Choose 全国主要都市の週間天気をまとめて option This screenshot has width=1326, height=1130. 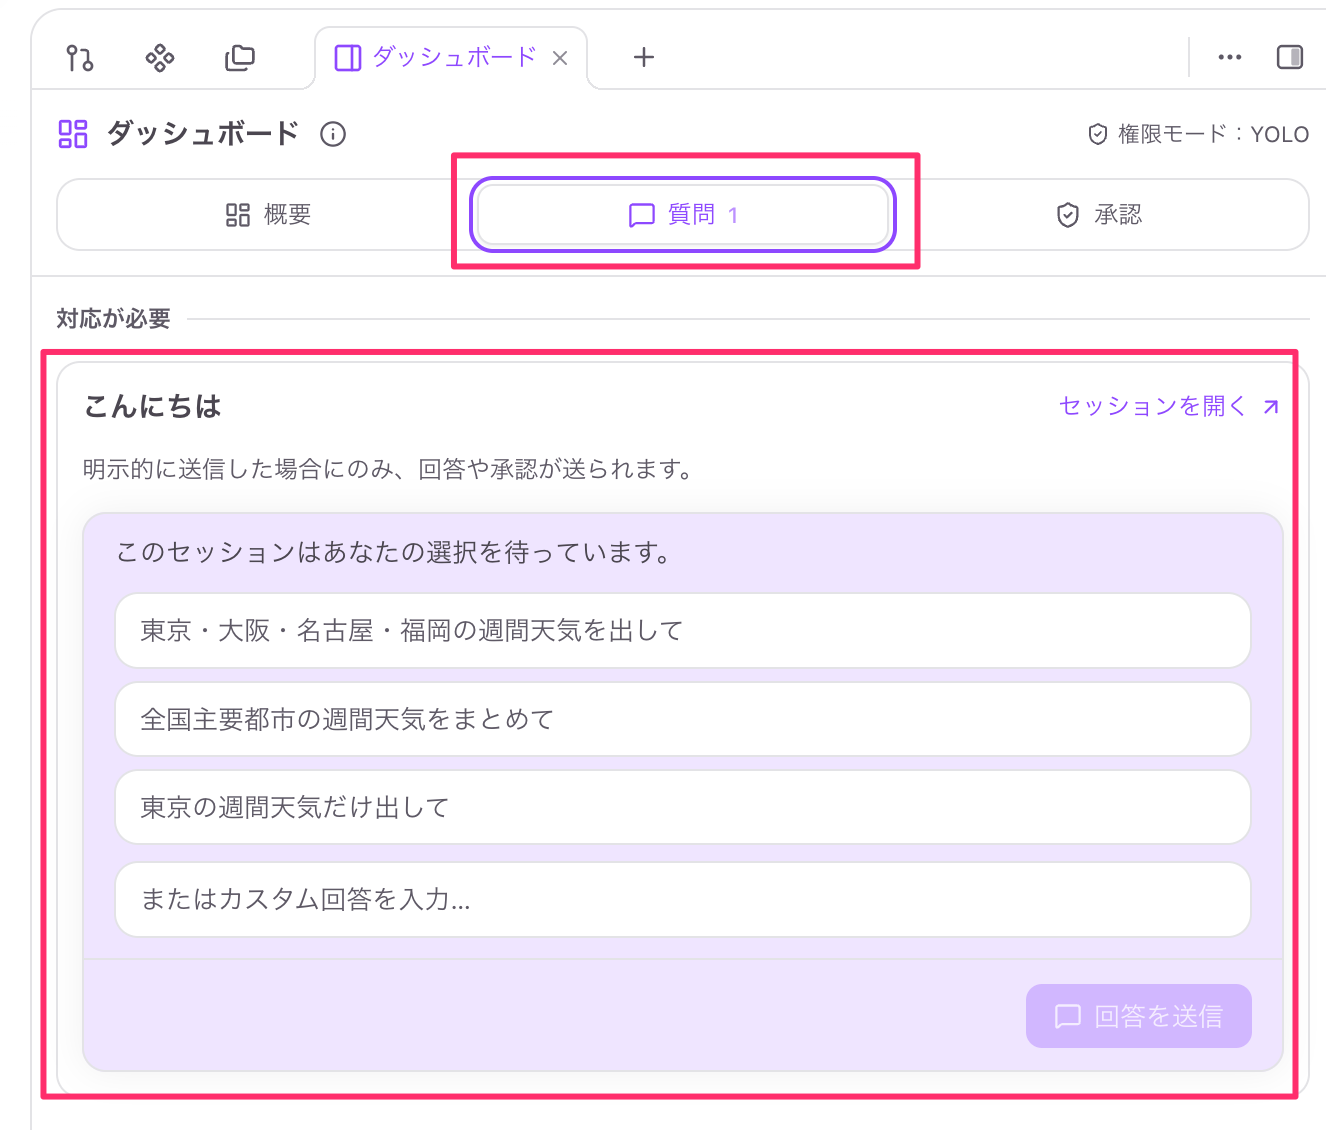pyautogui.click(x=683, y=719)
